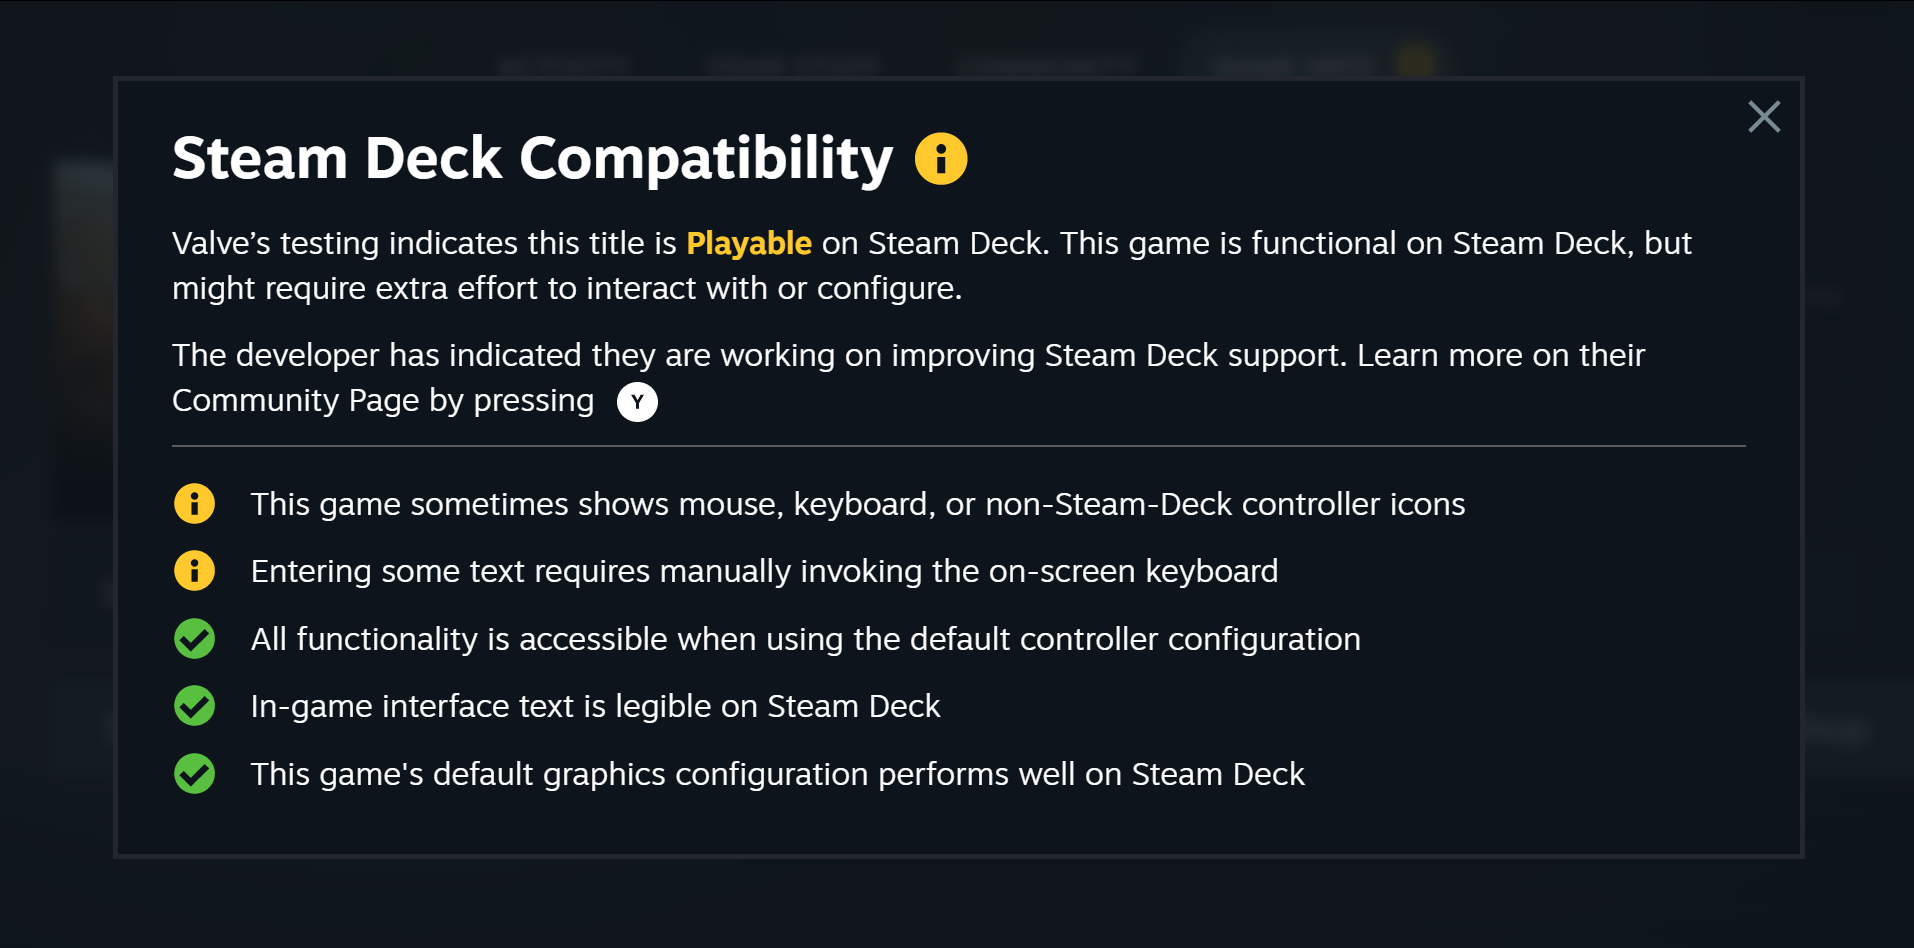Select the "In-game interface text is legible" line
The height and width of the screenshot is (948, 1914).
[595, 706]
